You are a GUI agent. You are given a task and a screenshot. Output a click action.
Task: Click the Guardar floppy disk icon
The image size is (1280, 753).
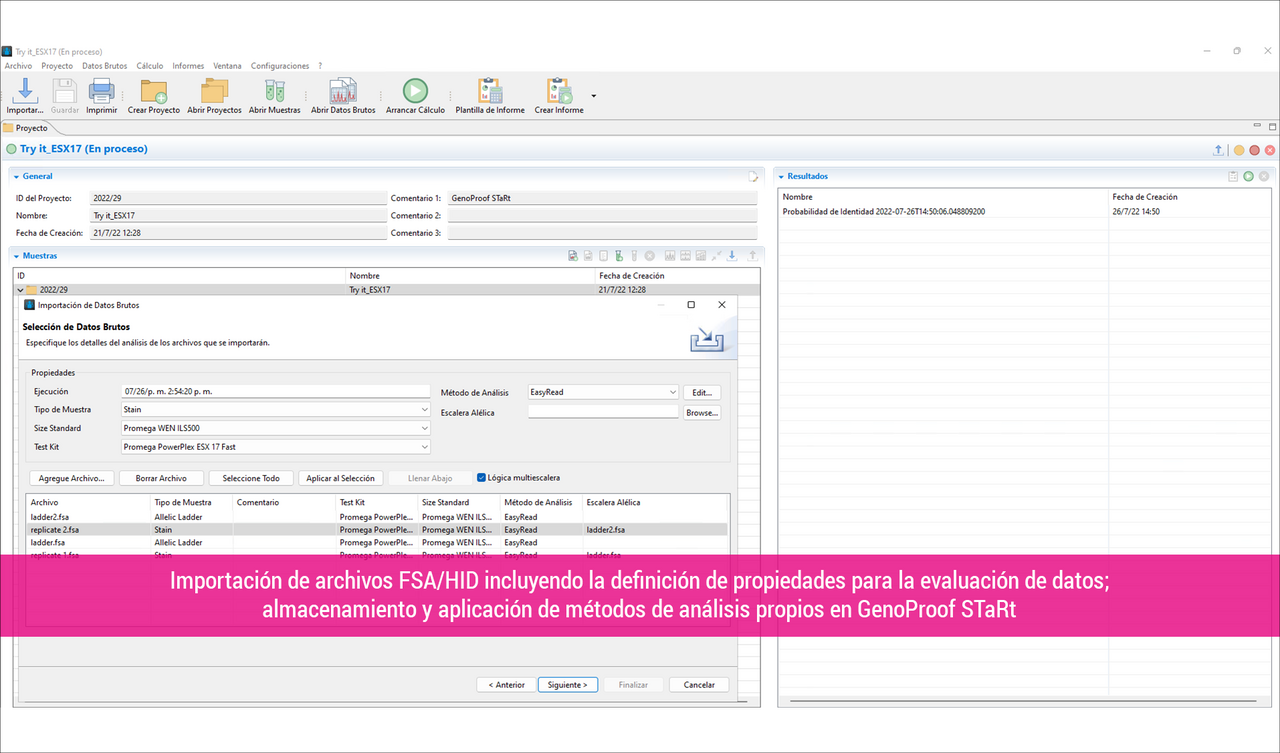pyautogui.click(x=64, y=90)
